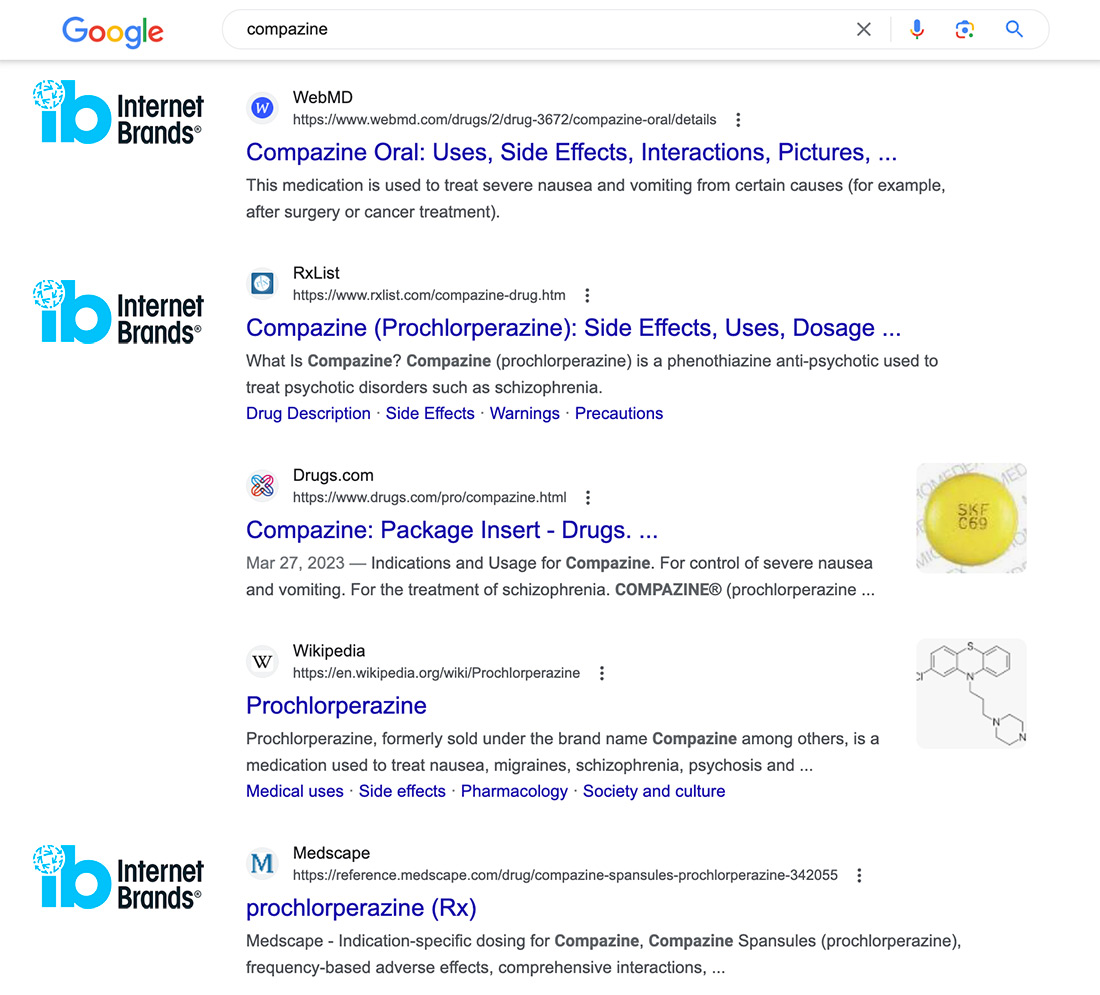
Task: Open the "prochlorperazine (Rx)" Medscape result
Action: [x=361, y=908]
